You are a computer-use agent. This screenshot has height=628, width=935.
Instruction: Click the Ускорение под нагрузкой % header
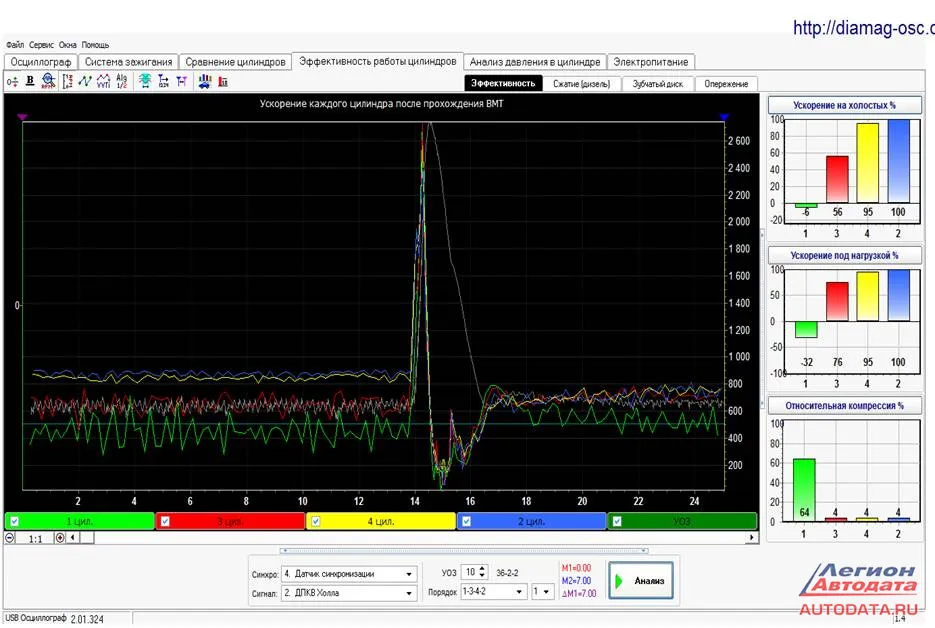pyautogui.click(x=844, y=255)
